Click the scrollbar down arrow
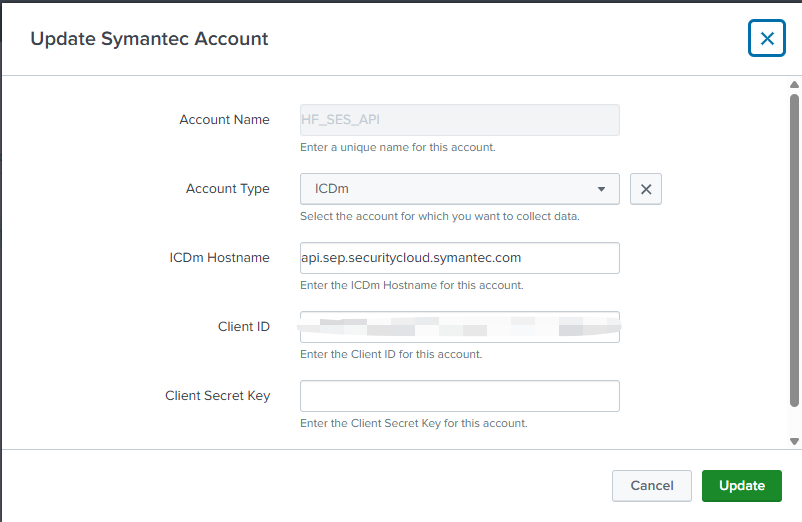Screen dimensions: 802x522 click(795, 441)
